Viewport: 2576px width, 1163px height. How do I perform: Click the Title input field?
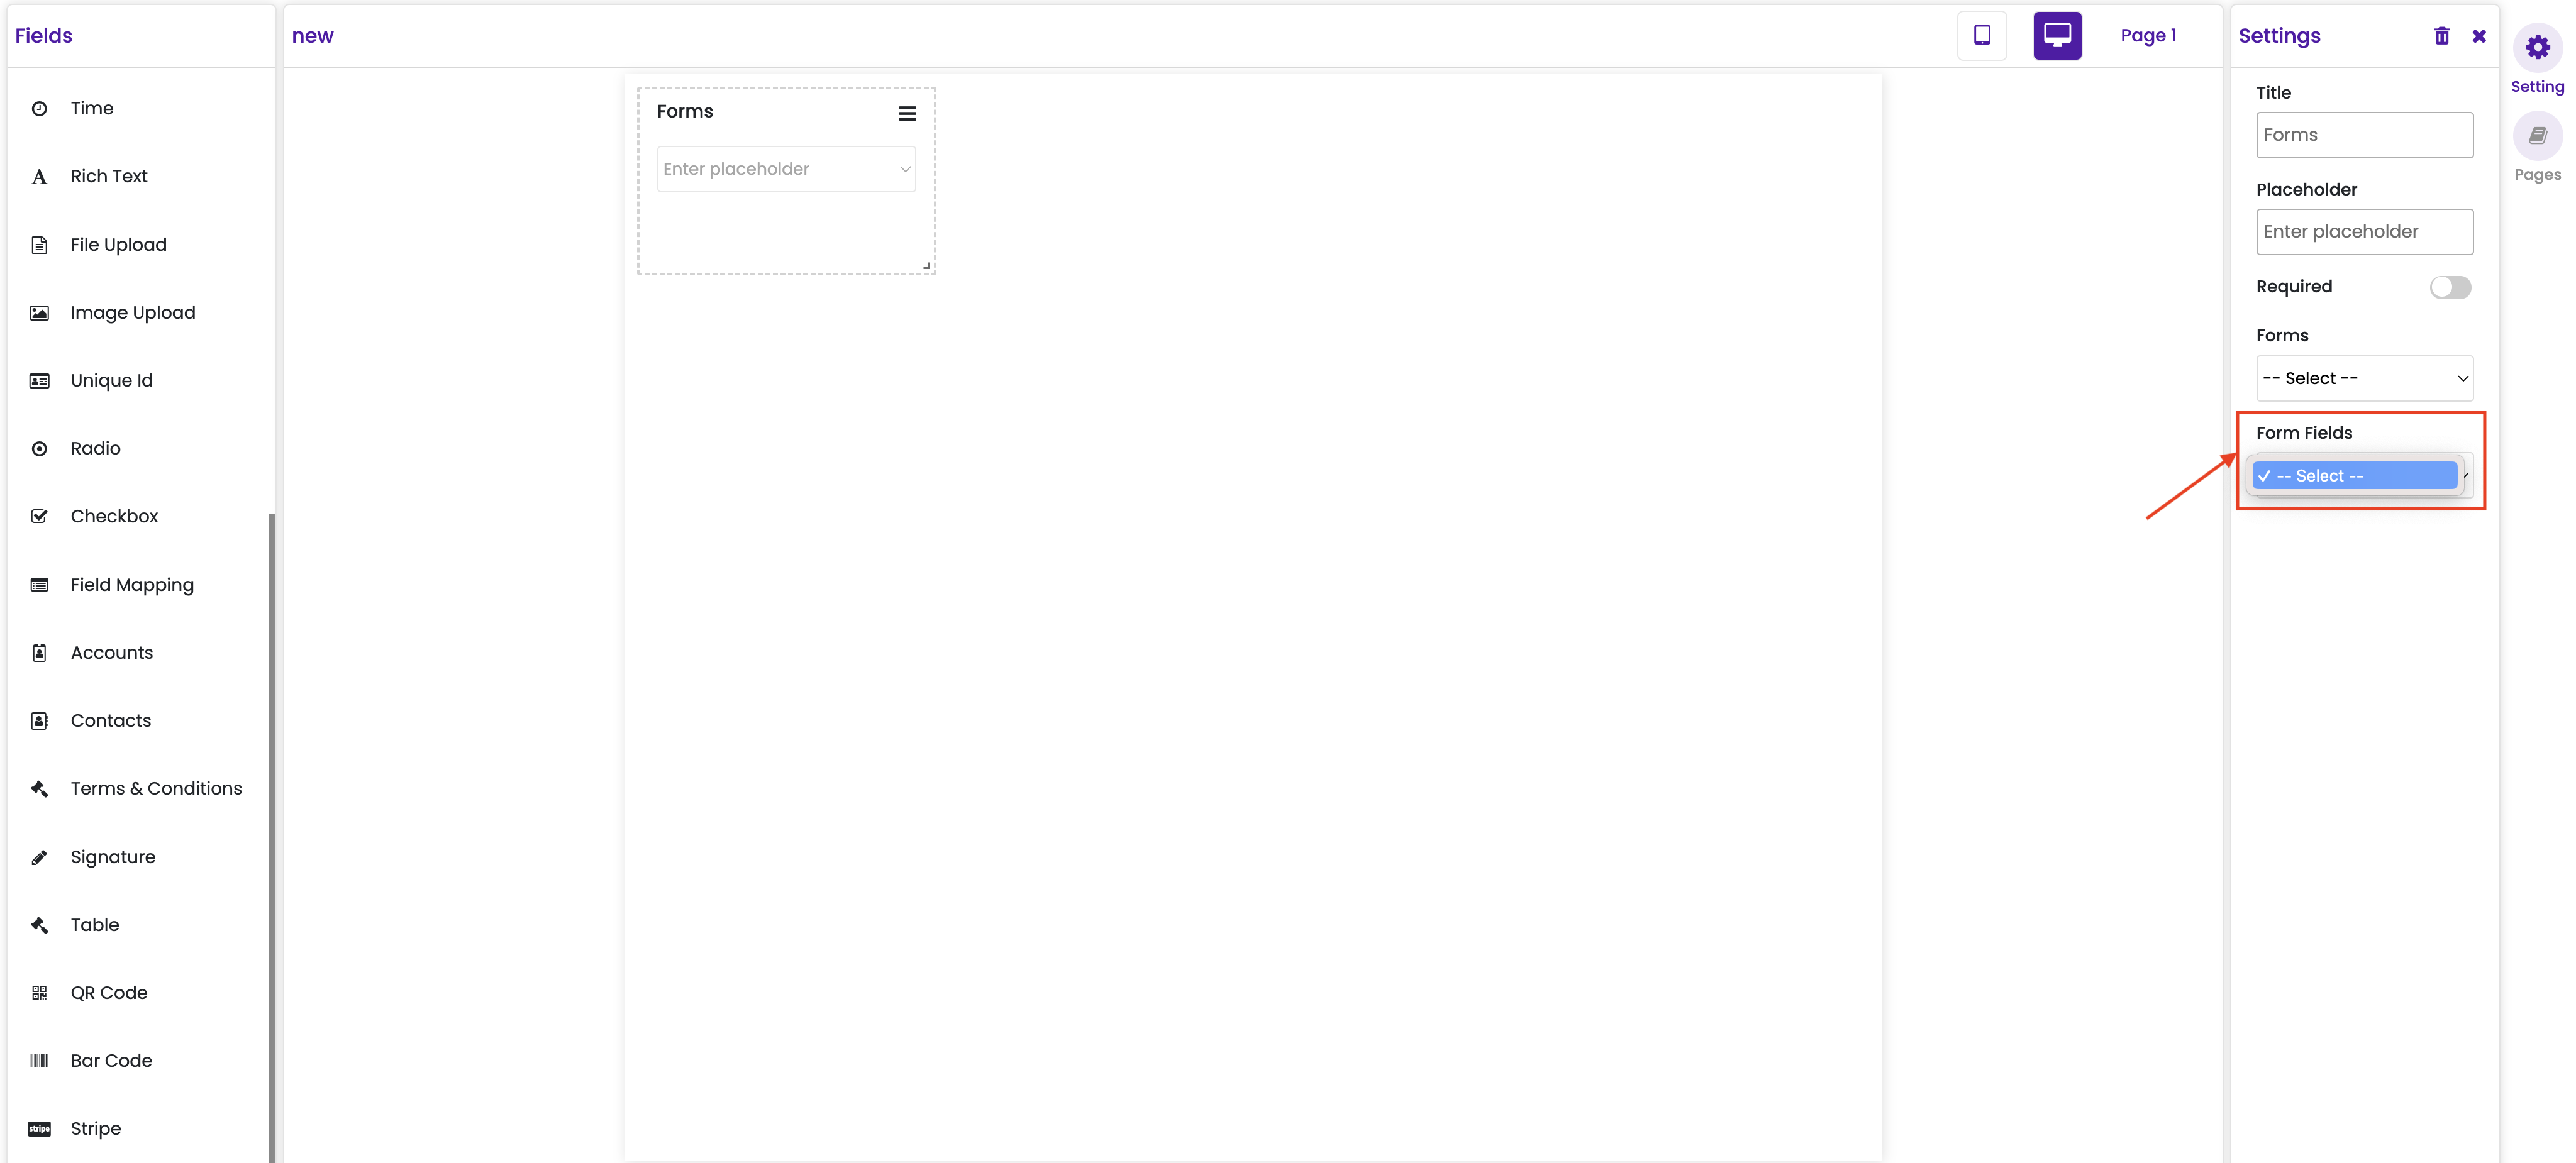(x=2364, y=135)
